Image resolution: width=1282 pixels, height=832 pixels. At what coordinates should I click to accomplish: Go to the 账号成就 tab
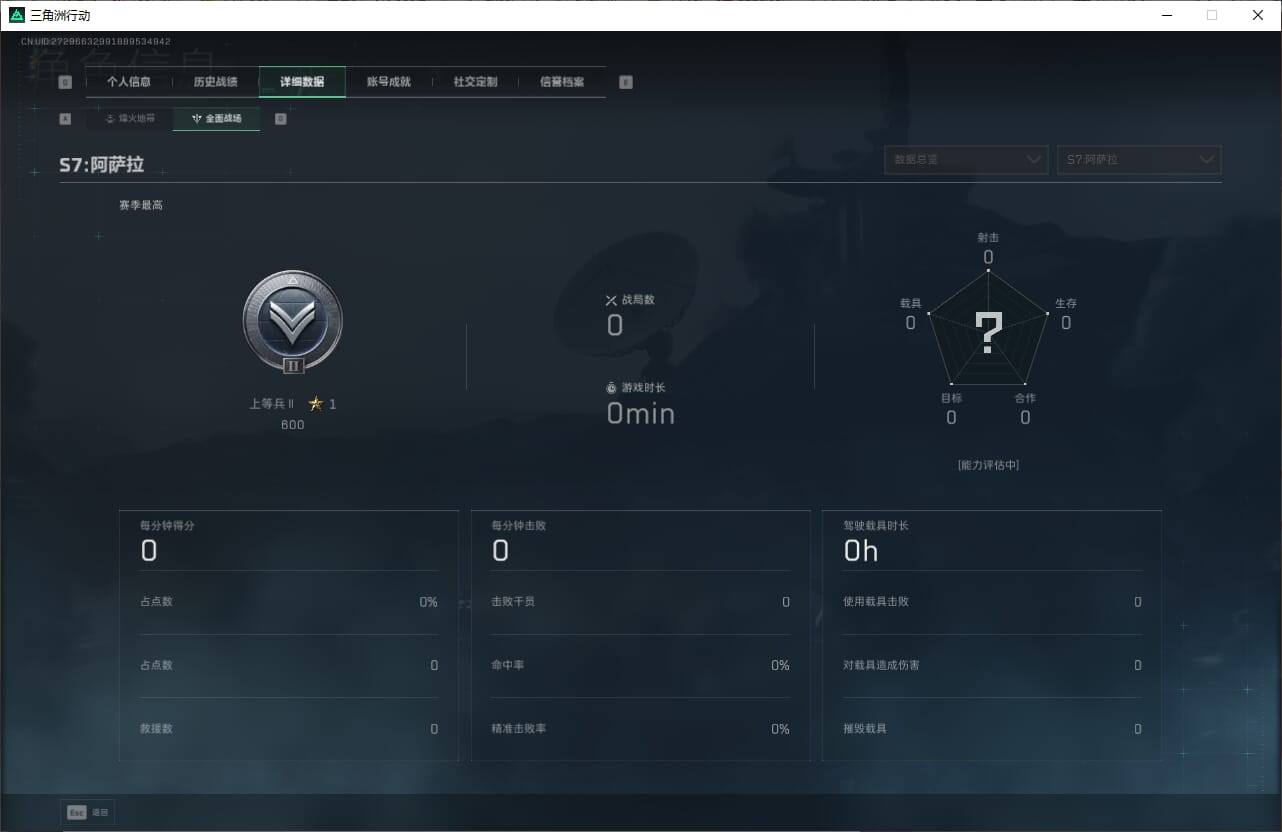tap(389, 82)
